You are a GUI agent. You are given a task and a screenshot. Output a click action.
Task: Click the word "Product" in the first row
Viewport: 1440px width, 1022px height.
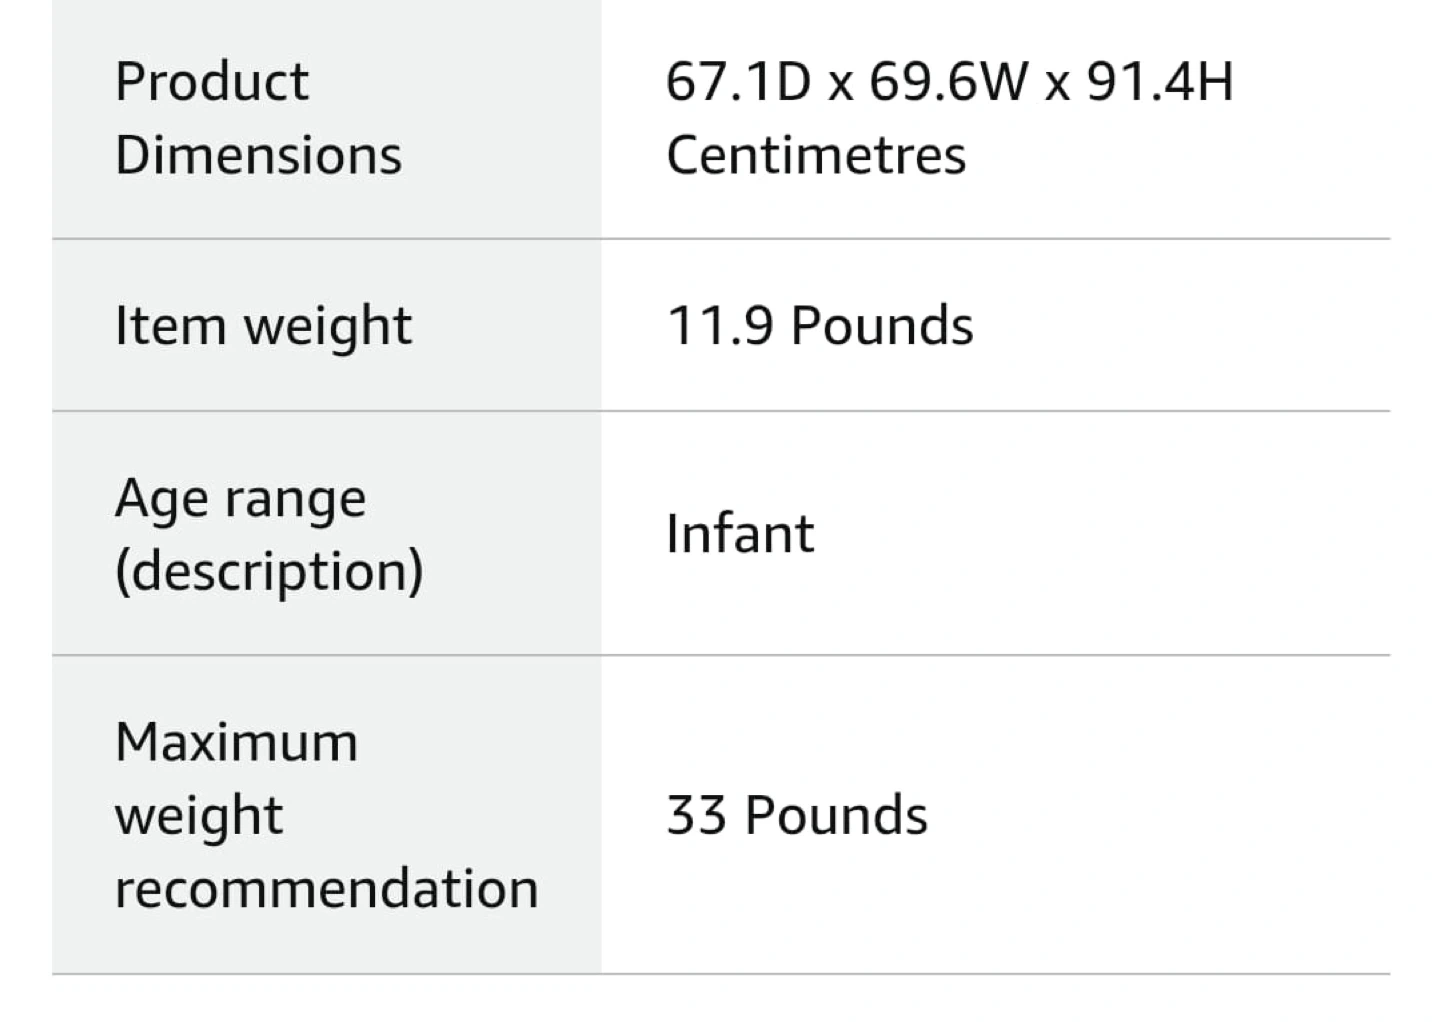click(x=212, y=81)
